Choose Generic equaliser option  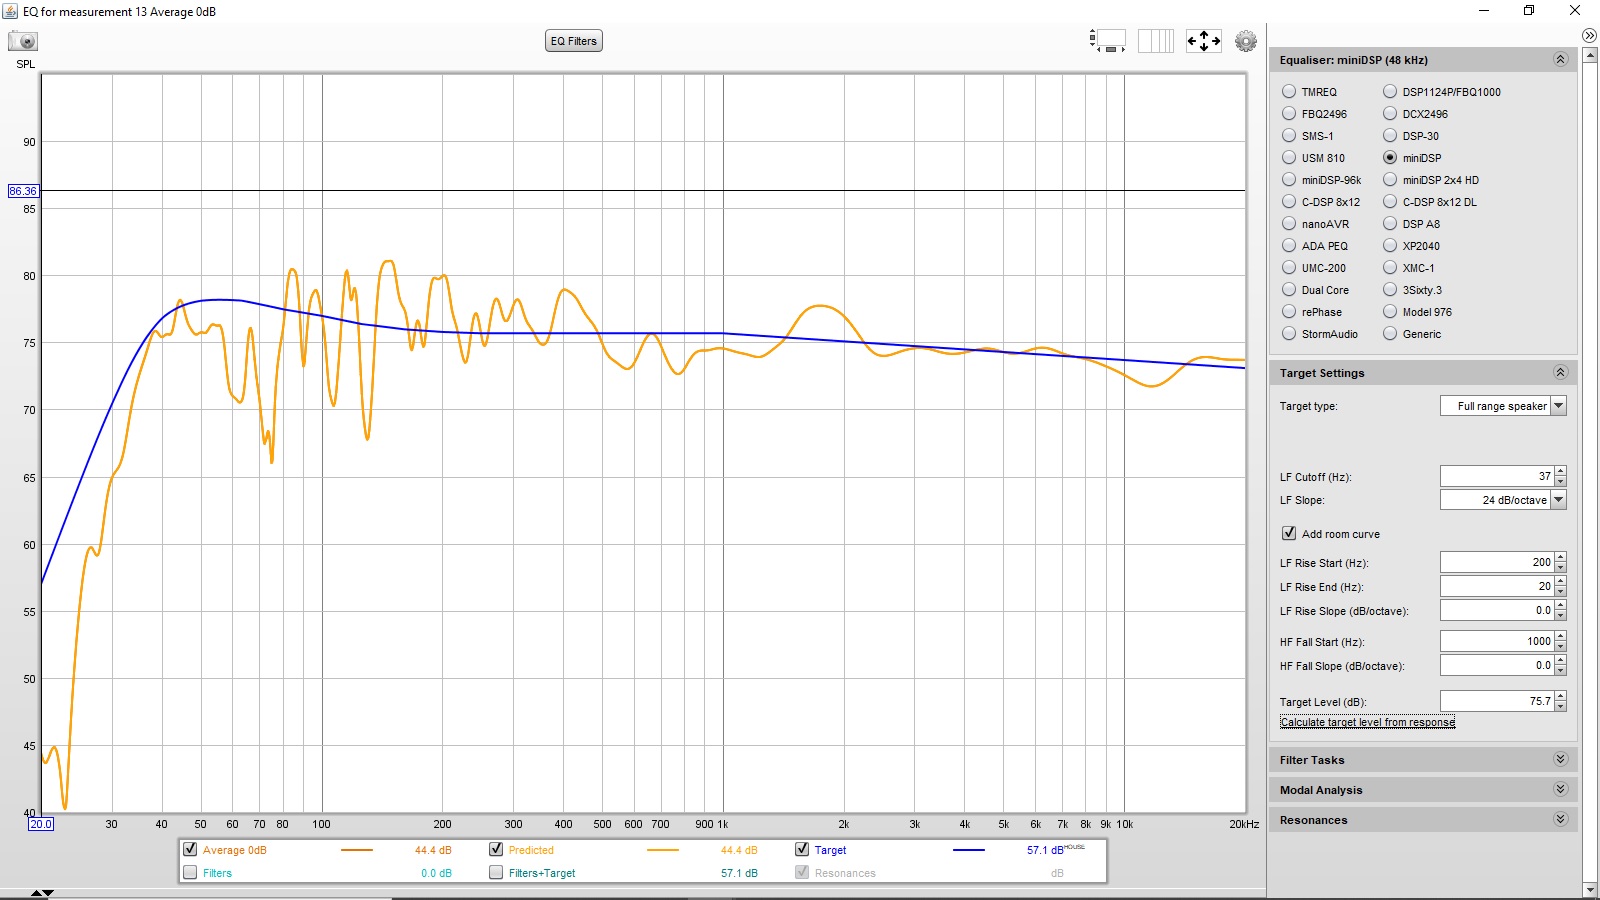(x=1390, y=333)
